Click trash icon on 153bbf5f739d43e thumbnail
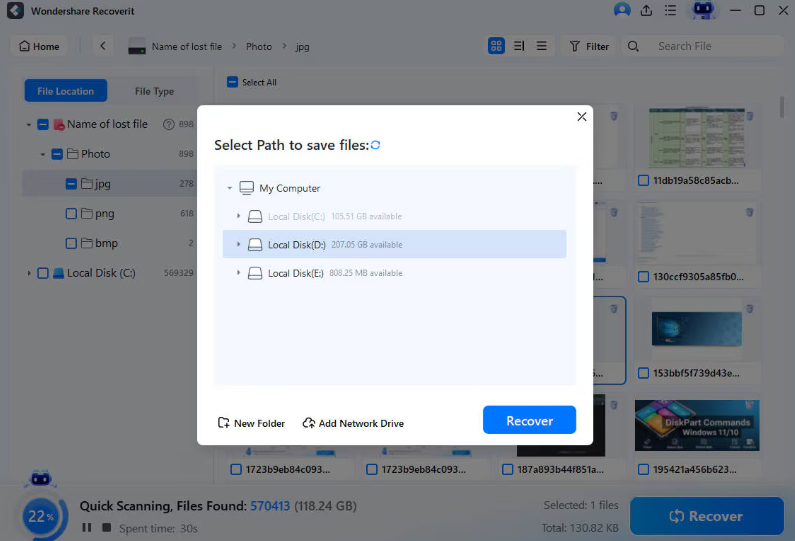Image resolution: width=795 pixels, height=541 pixels. pyautogui.click(x=749, y=308)
